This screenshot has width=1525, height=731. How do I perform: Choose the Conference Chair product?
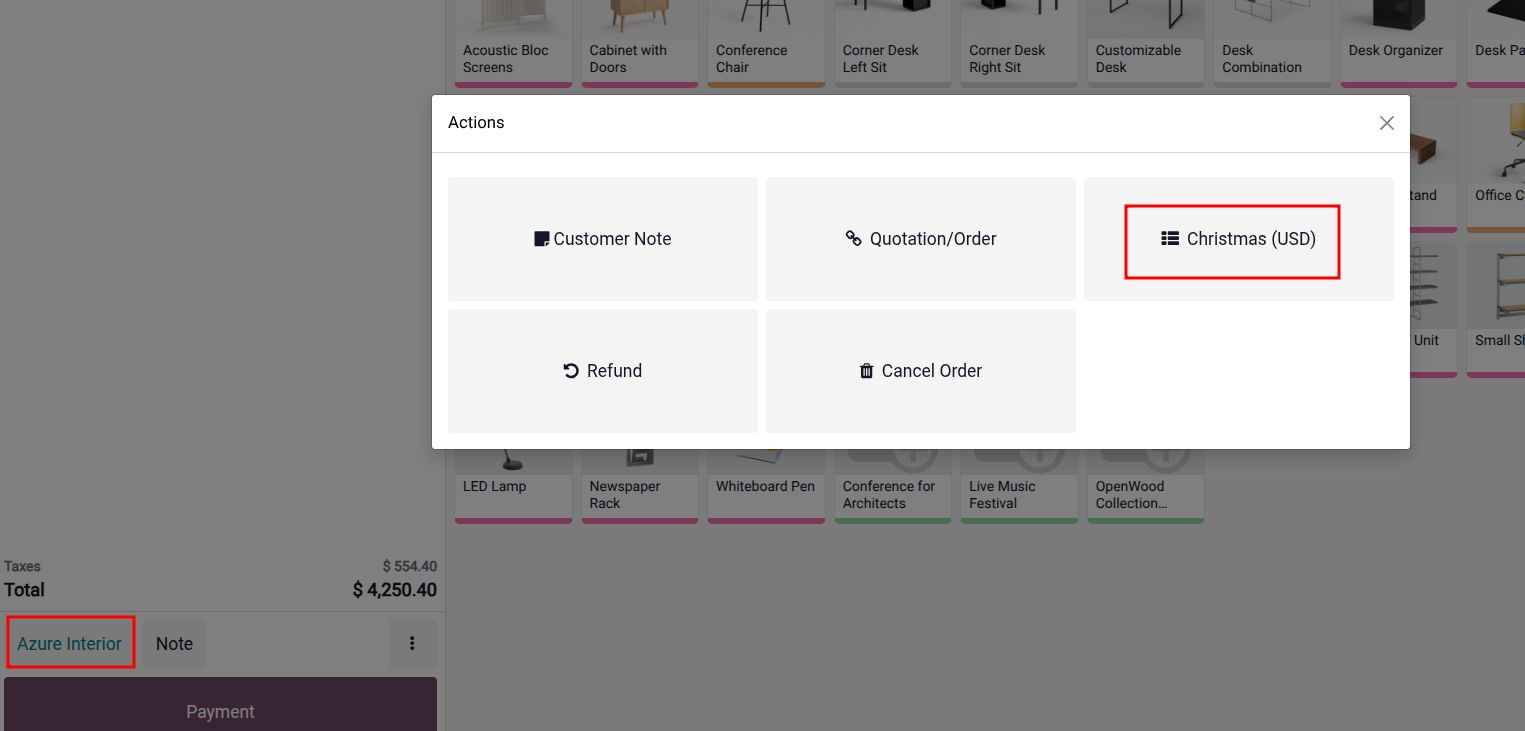point(766,45)
